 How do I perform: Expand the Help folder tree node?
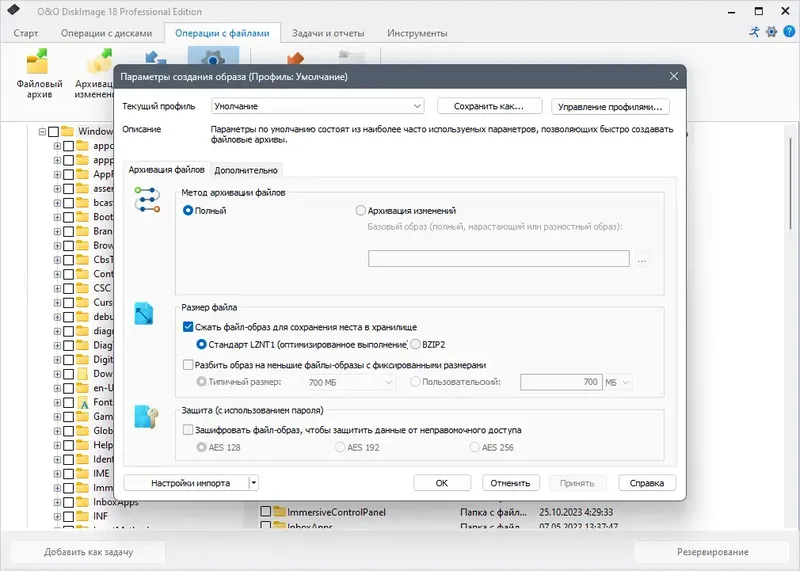57,445
